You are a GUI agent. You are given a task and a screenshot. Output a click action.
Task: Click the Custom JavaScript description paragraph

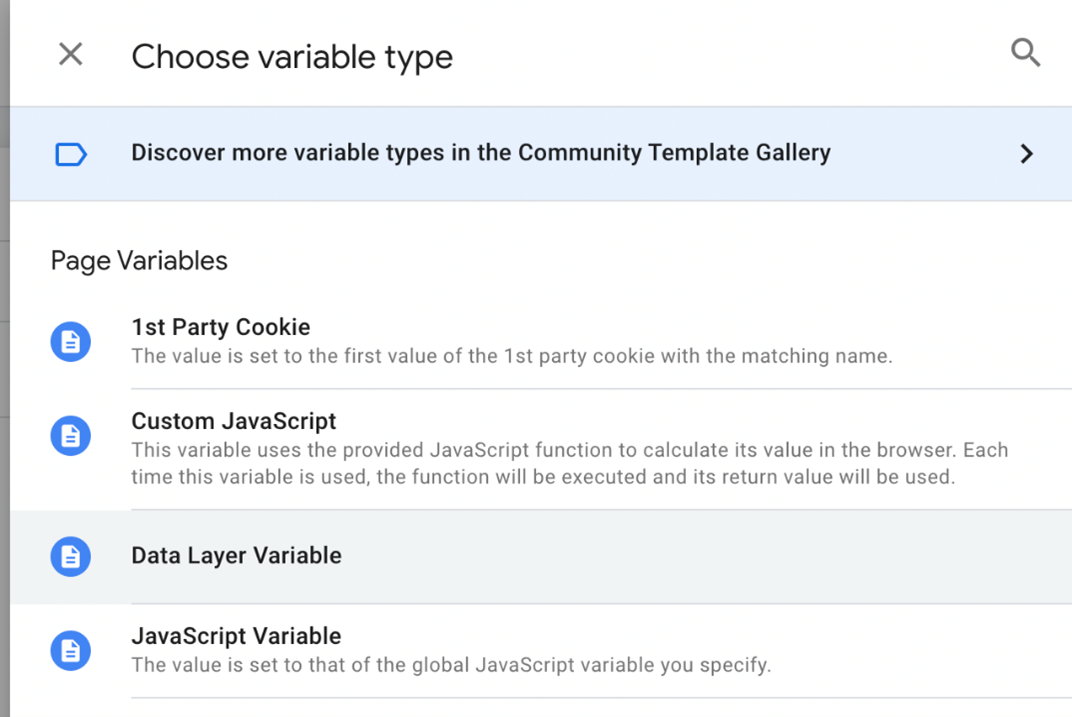tap(569, 464)
